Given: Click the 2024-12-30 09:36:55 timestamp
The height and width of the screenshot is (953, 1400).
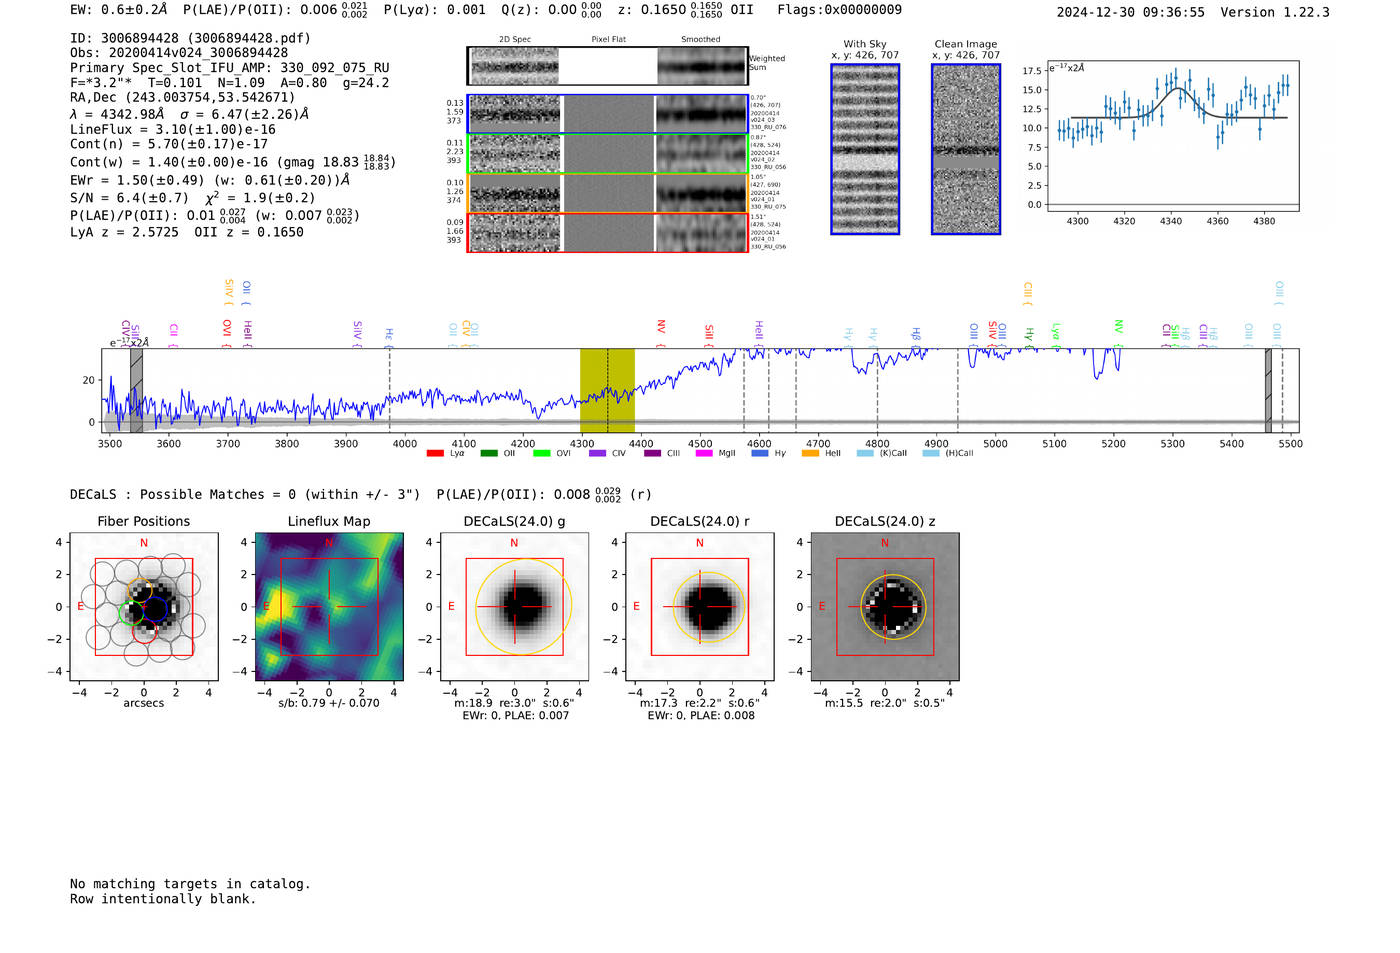Looking at the screenshot, I should [x=1131, y=12].
